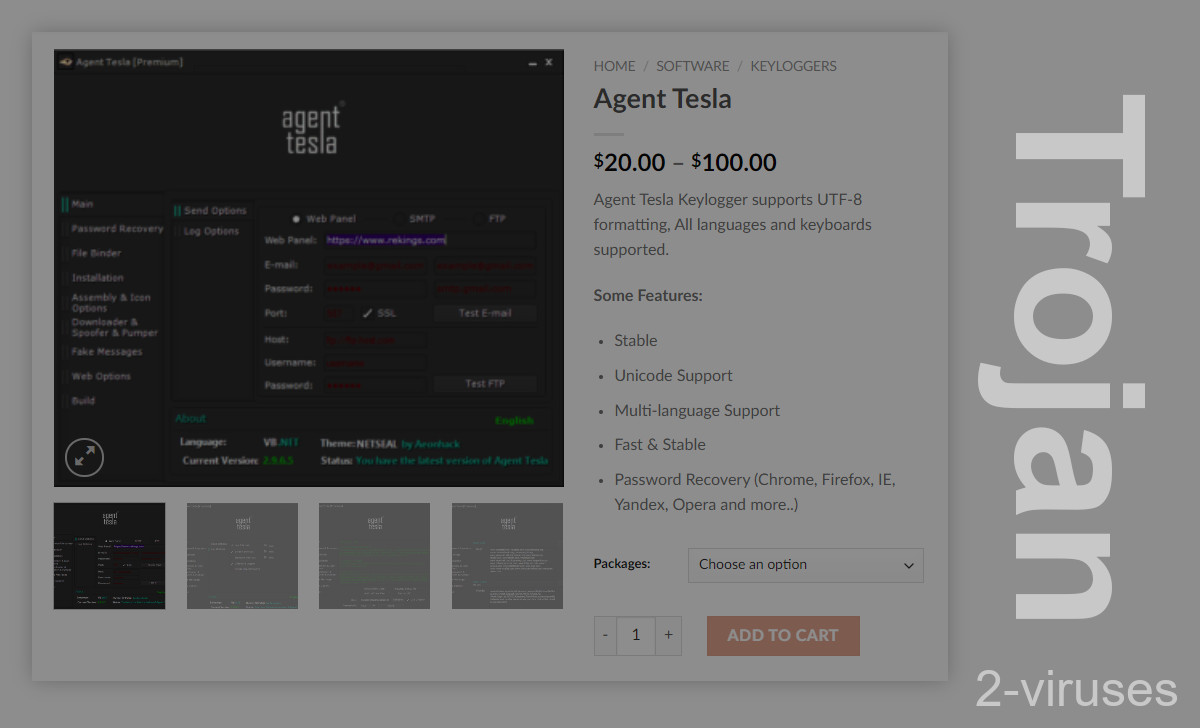Switch to the Log Options tab
The height and width of the screenshot is (728, 1200).
[211, 231]
